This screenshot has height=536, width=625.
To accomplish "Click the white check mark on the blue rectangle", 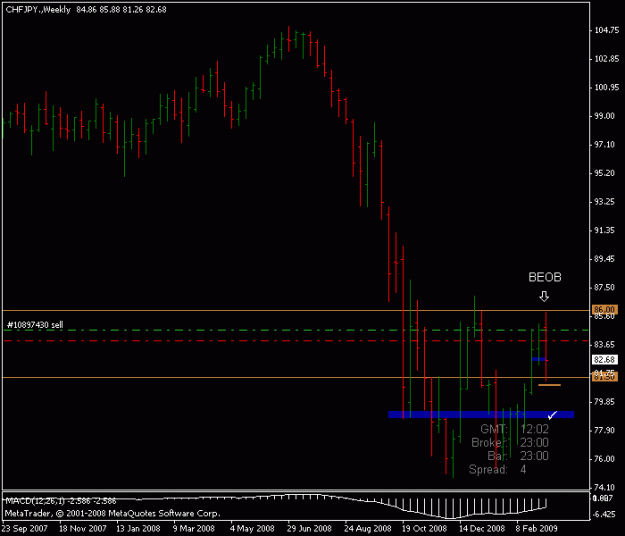I will (552, 415).
